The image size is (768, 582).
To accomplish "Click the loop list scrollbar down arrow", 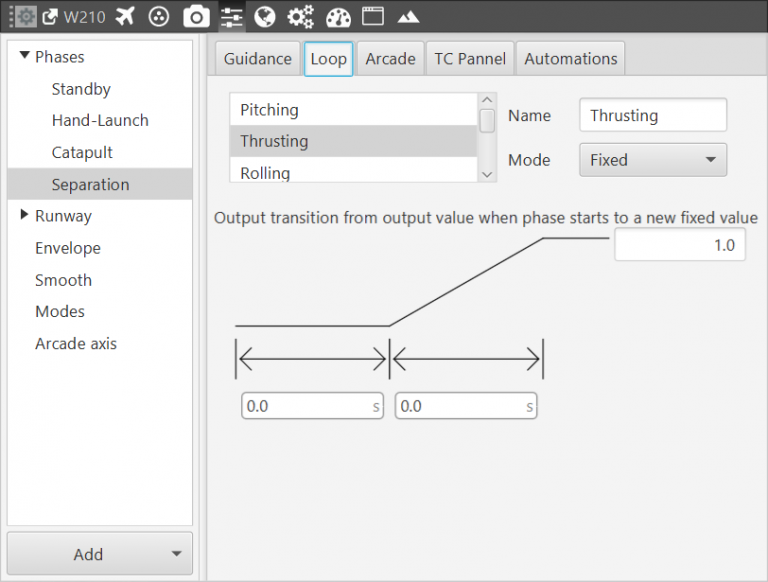I will tap(487, 174).
